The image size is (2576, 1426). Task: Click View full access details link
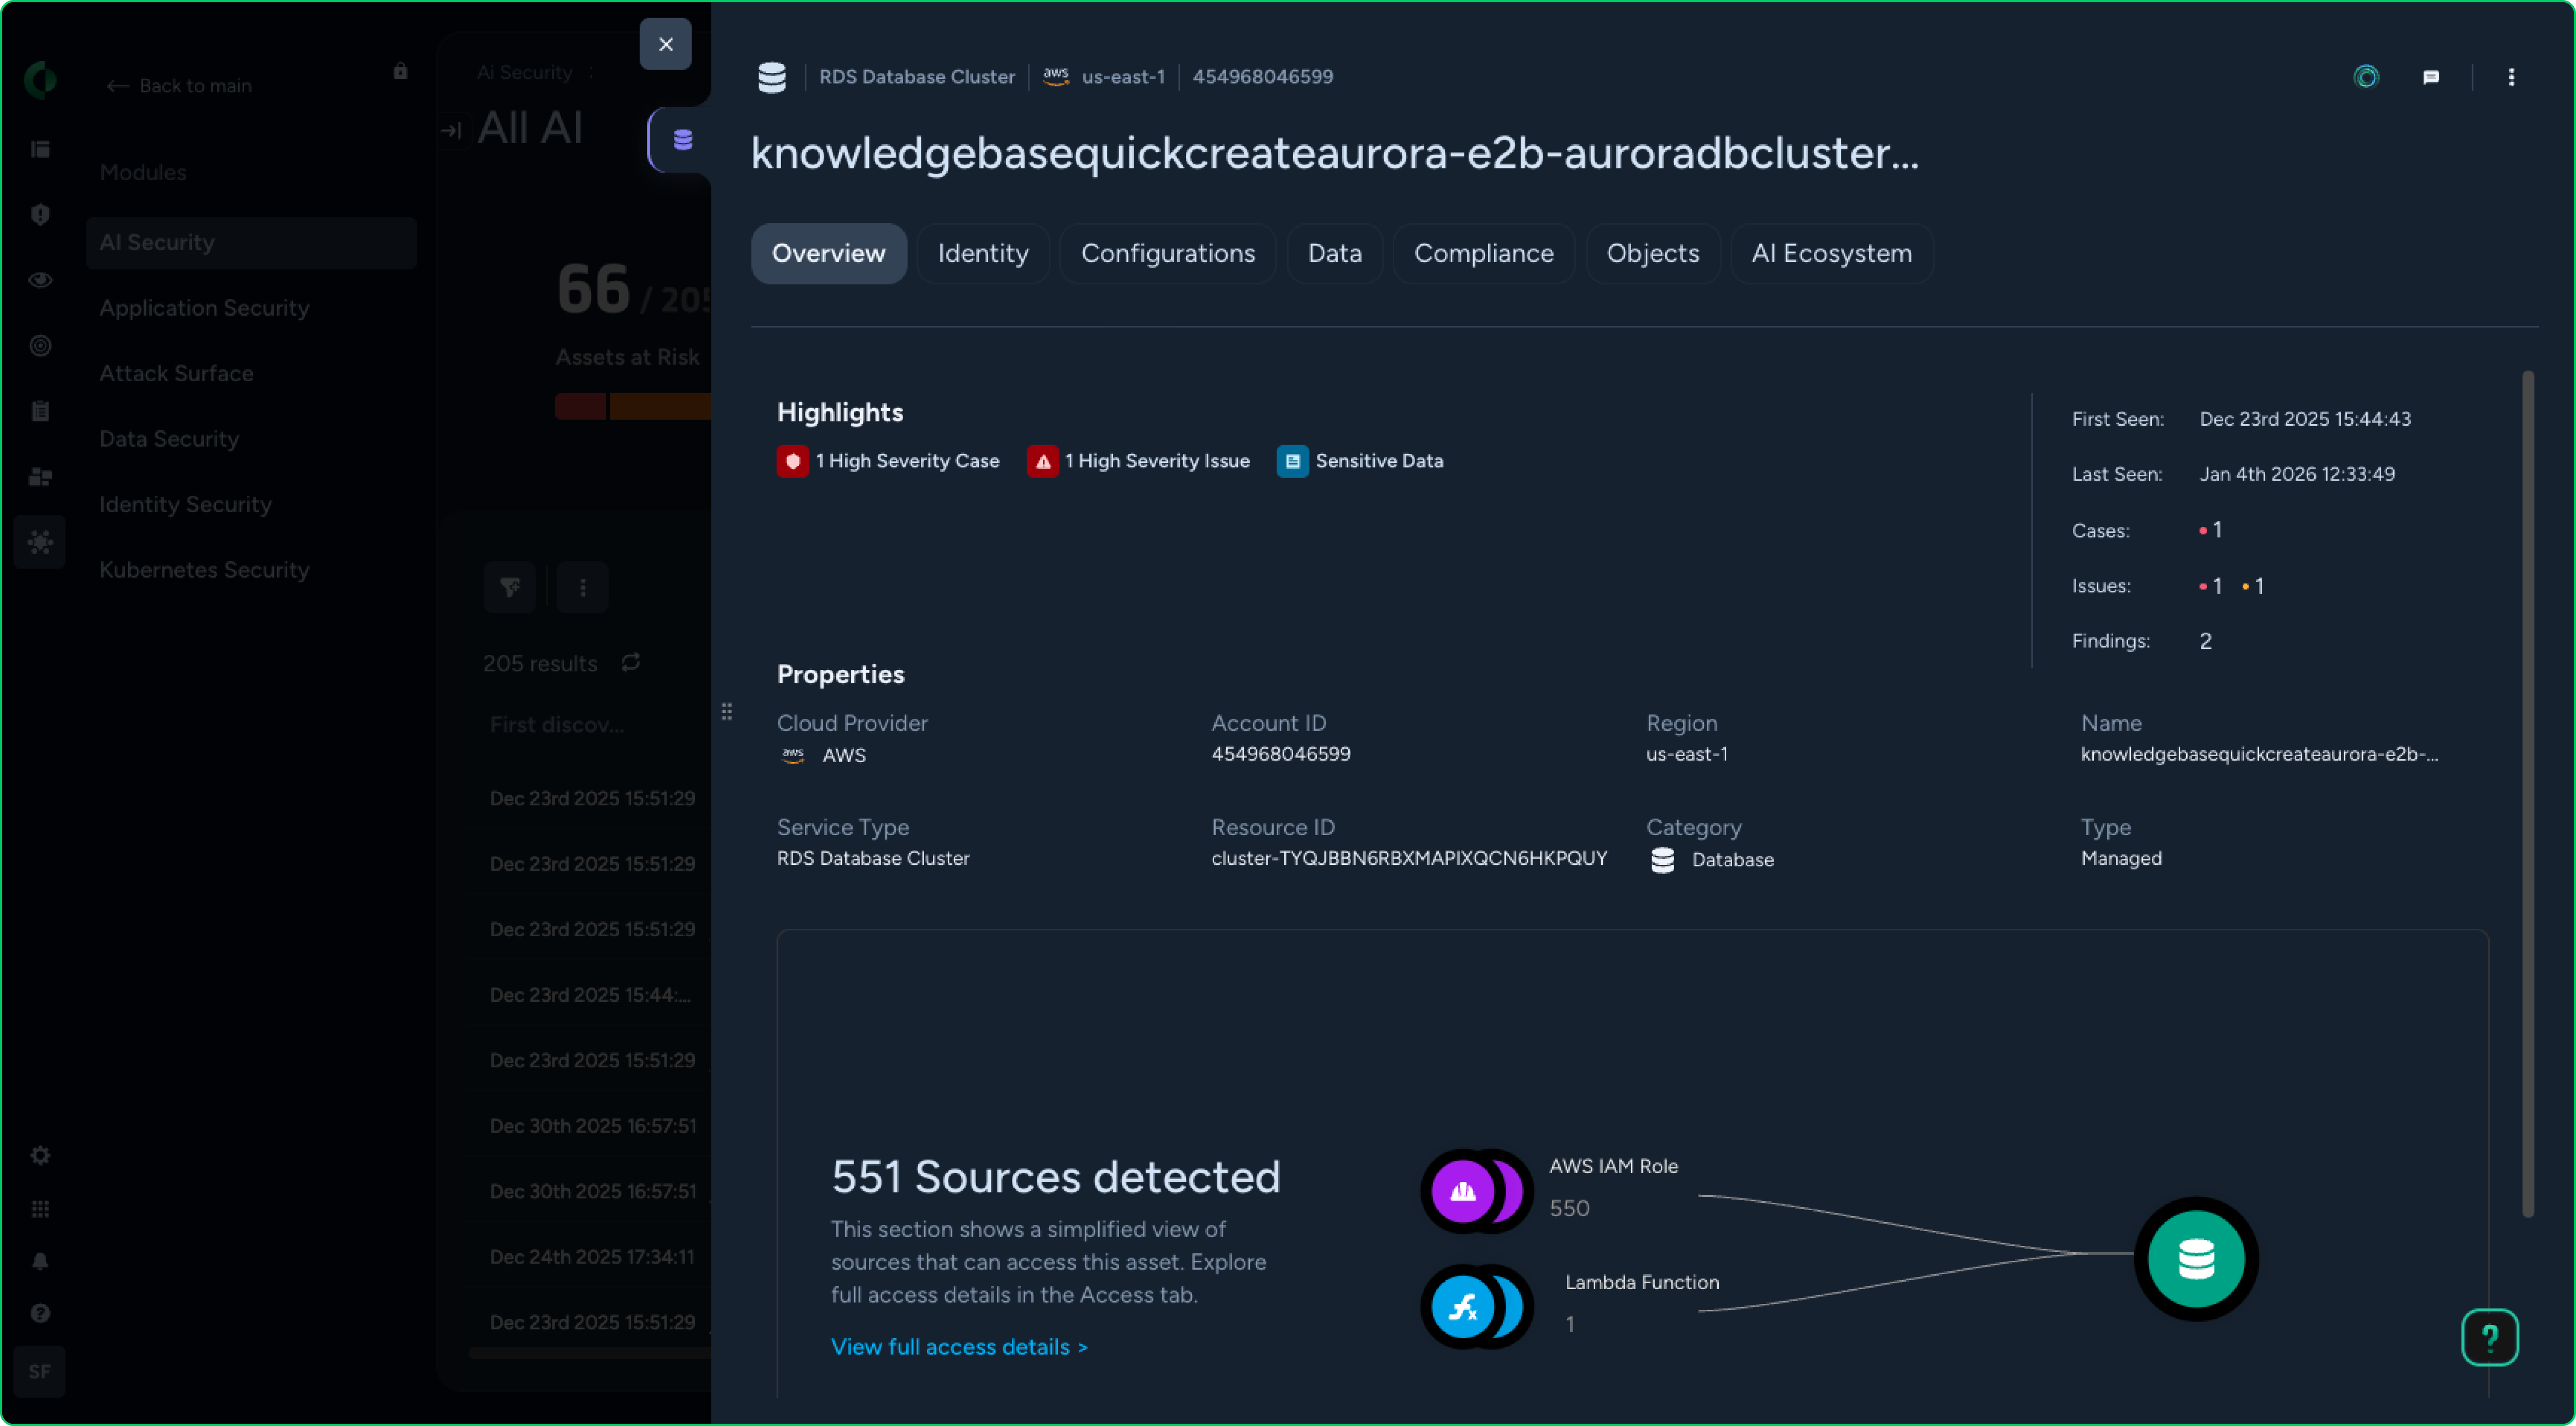click(x=958, y=1347)
